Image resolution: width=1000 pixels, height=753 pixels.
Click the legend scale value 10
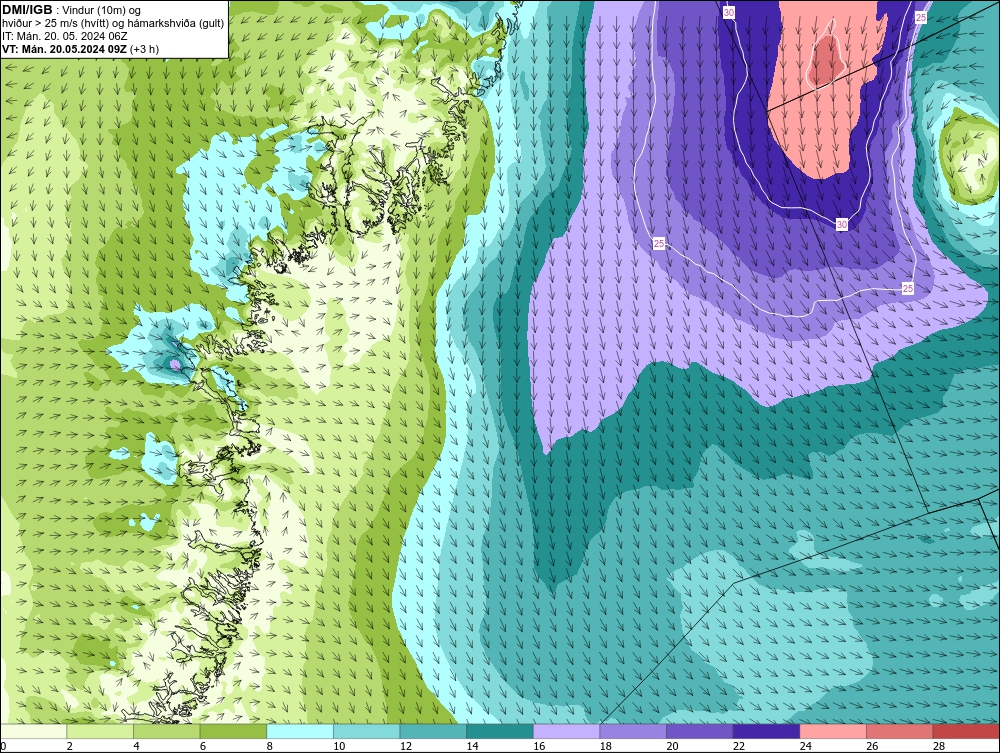[x=339, y=746]
